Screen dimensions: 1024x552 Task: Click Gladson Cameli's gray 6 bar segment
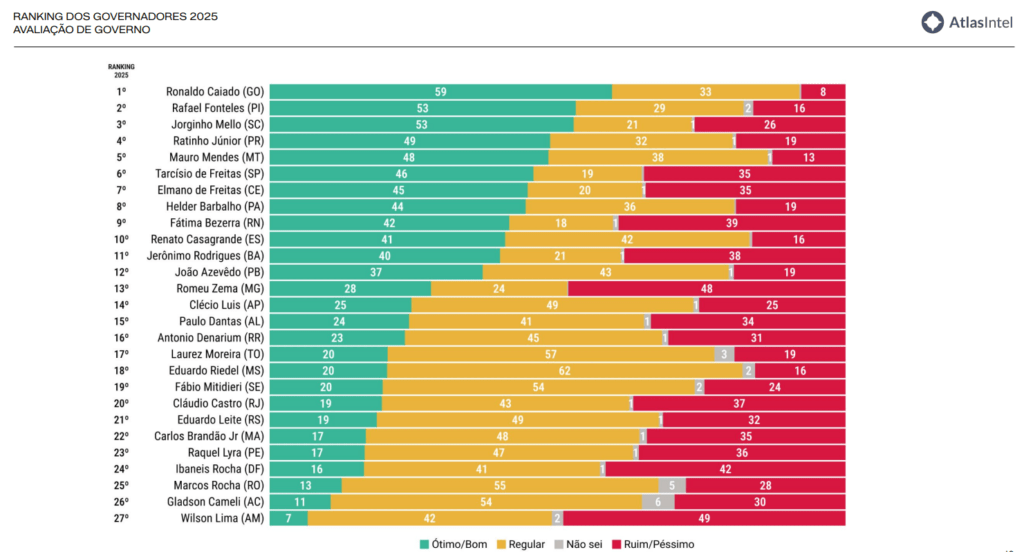click(x=657, y=502)
